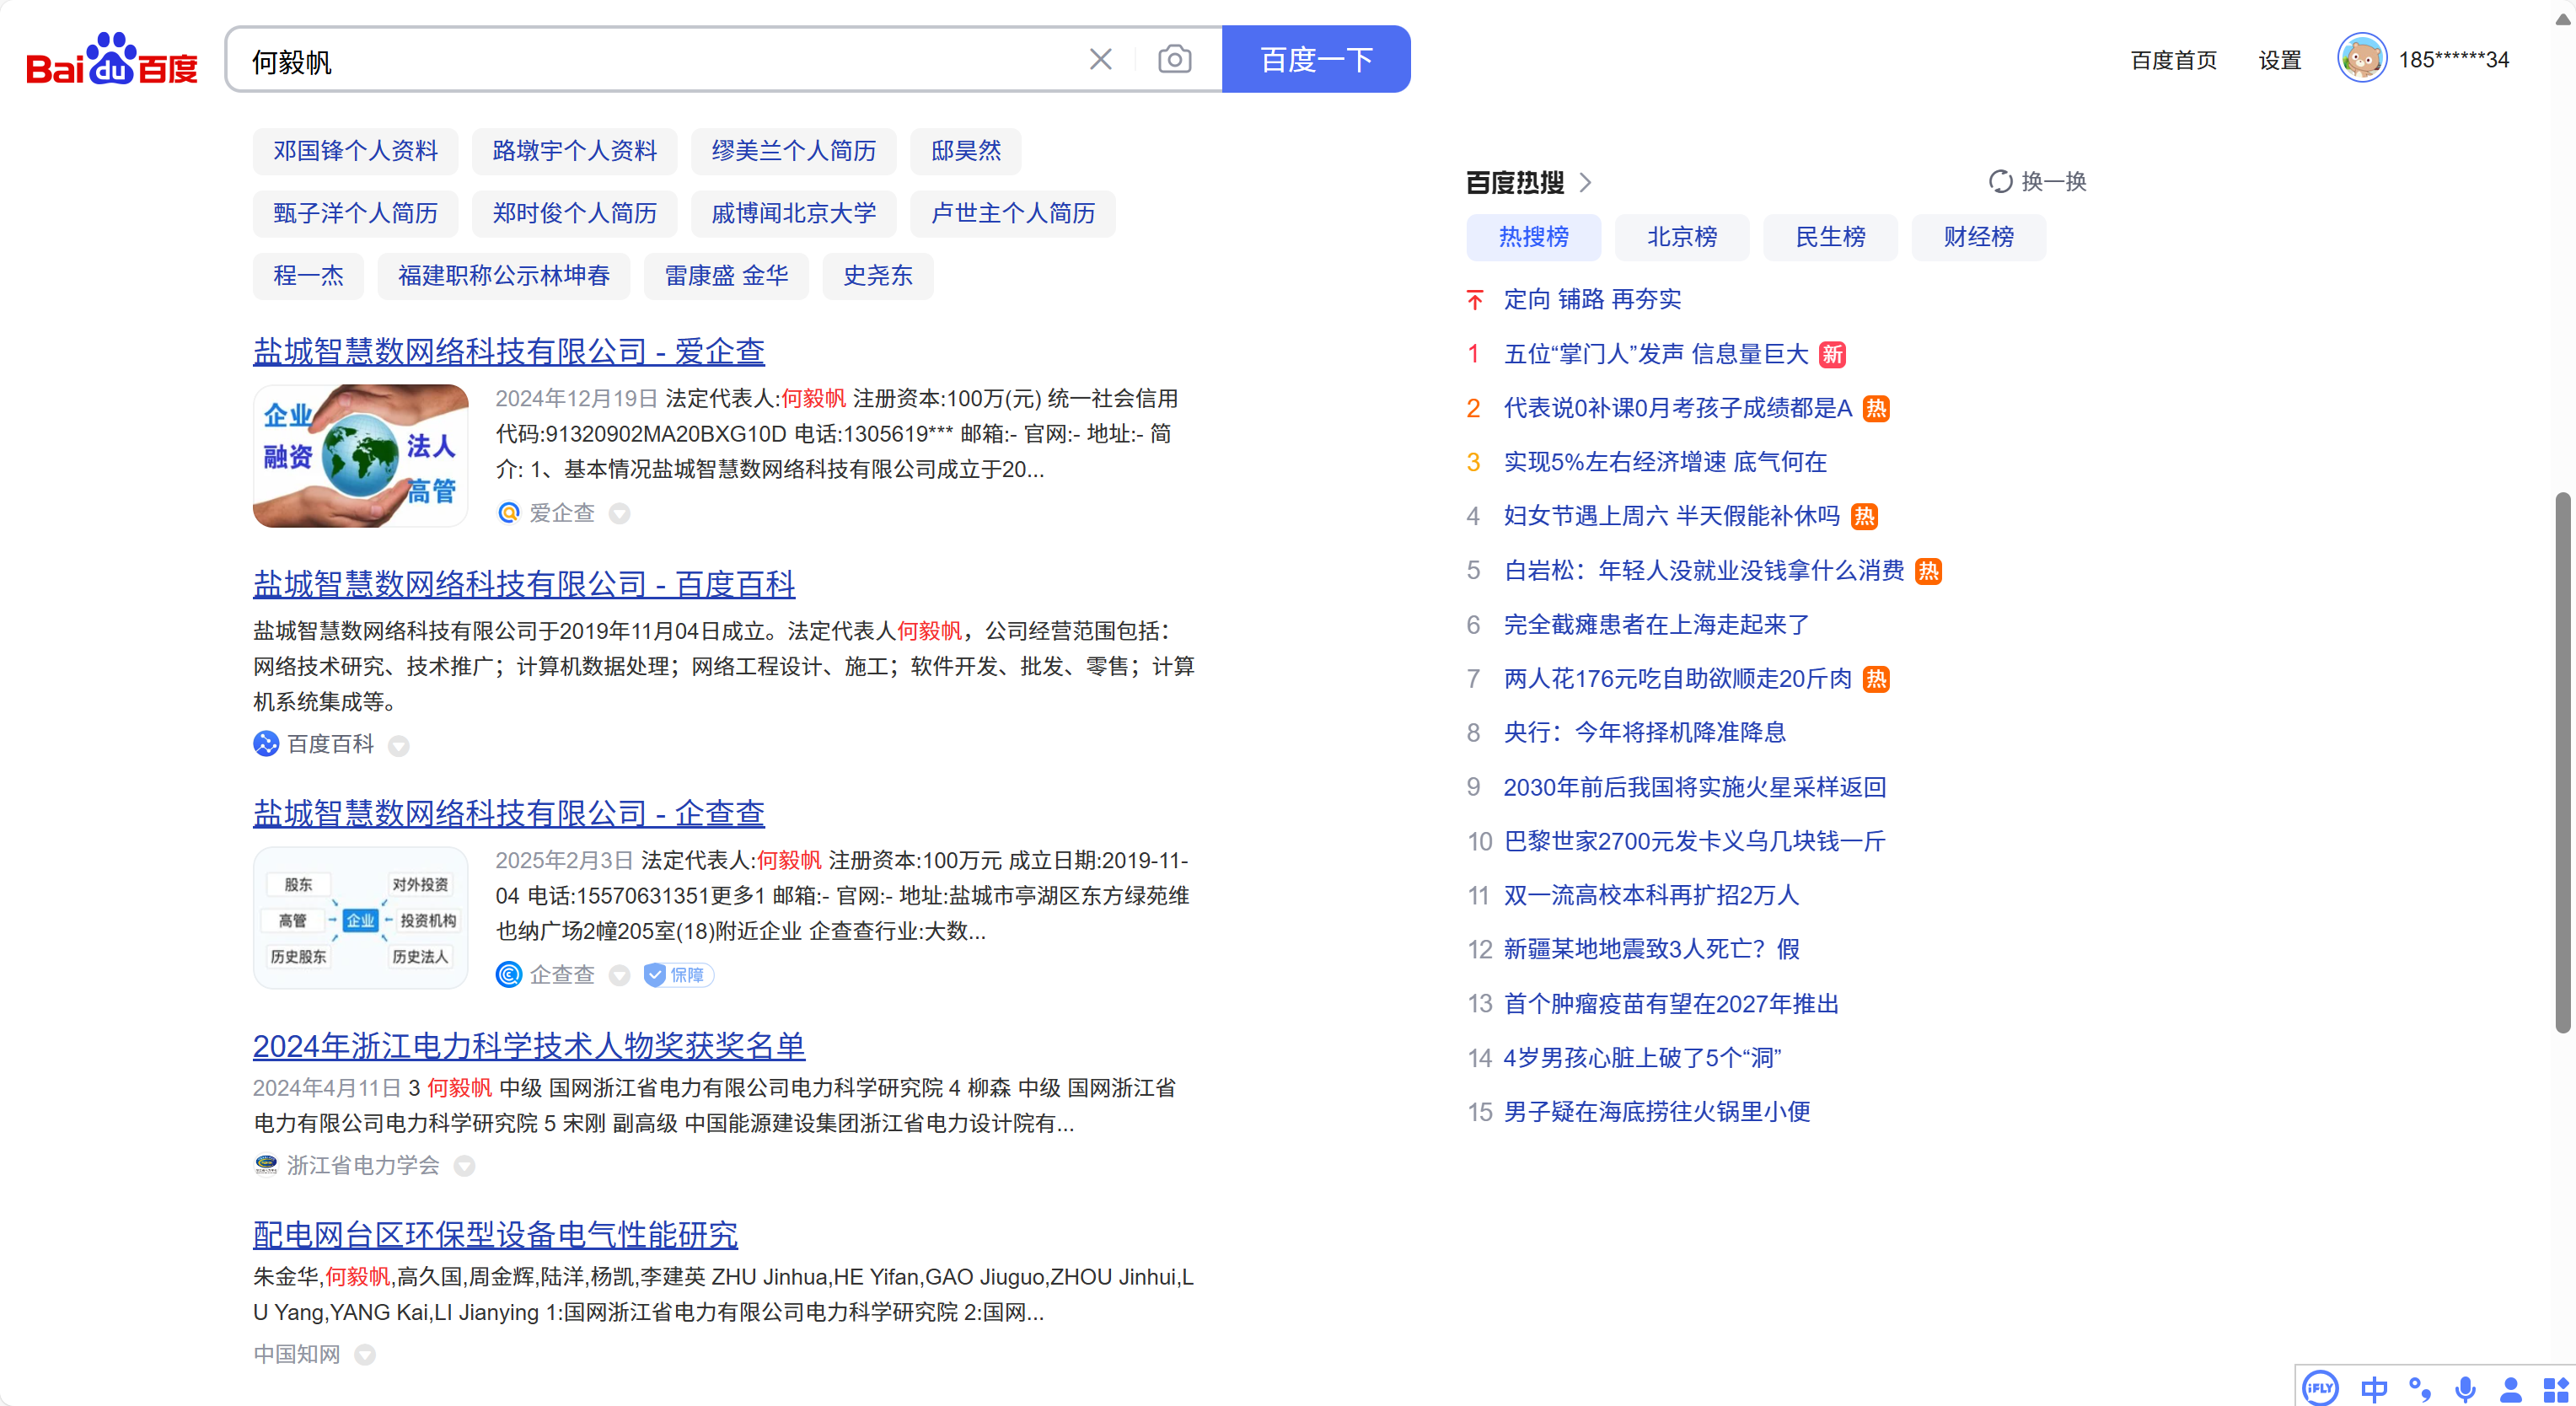Image resolution: width=2576 pixels, height=1406 pixels.
Task: Click the 换一换 refresh icon
Action: pyautogui.click(x=2000, y=182)
